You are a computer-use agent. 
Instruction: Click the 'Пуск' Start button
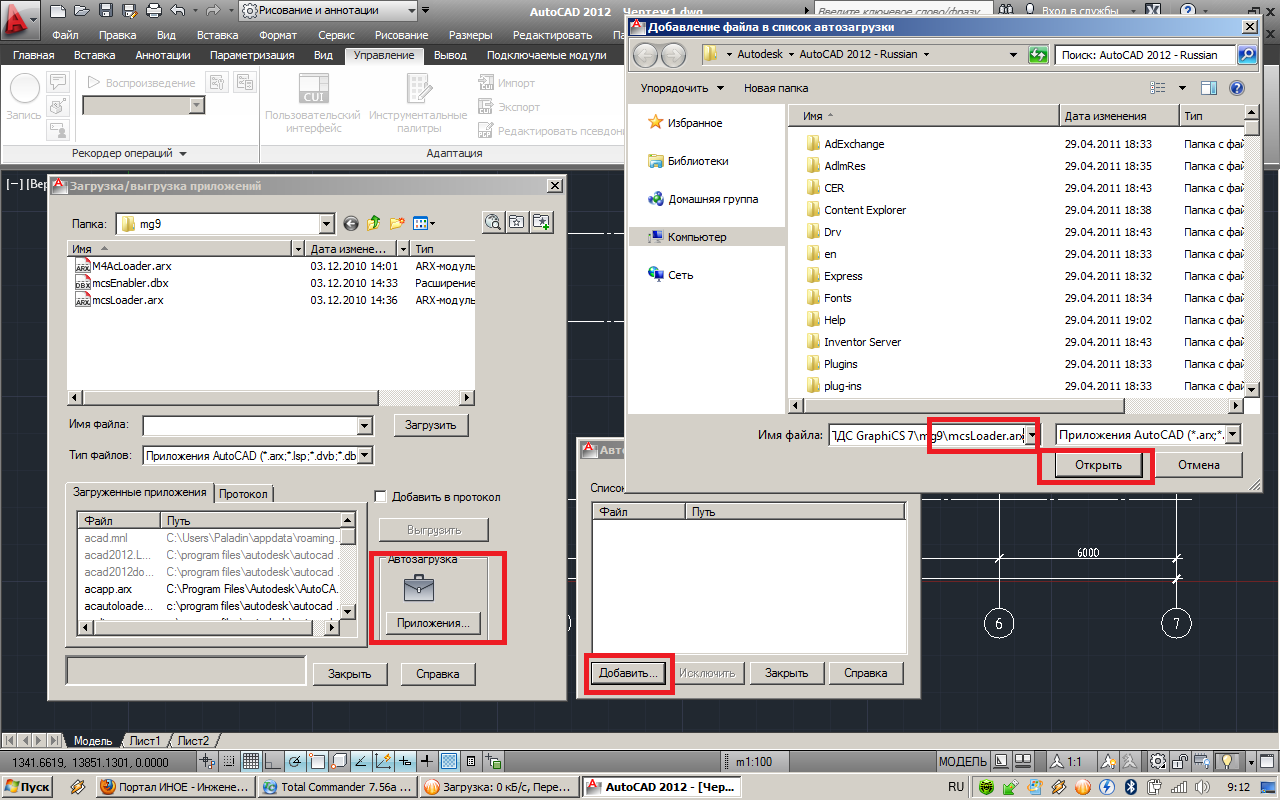(x=28, y=787)
